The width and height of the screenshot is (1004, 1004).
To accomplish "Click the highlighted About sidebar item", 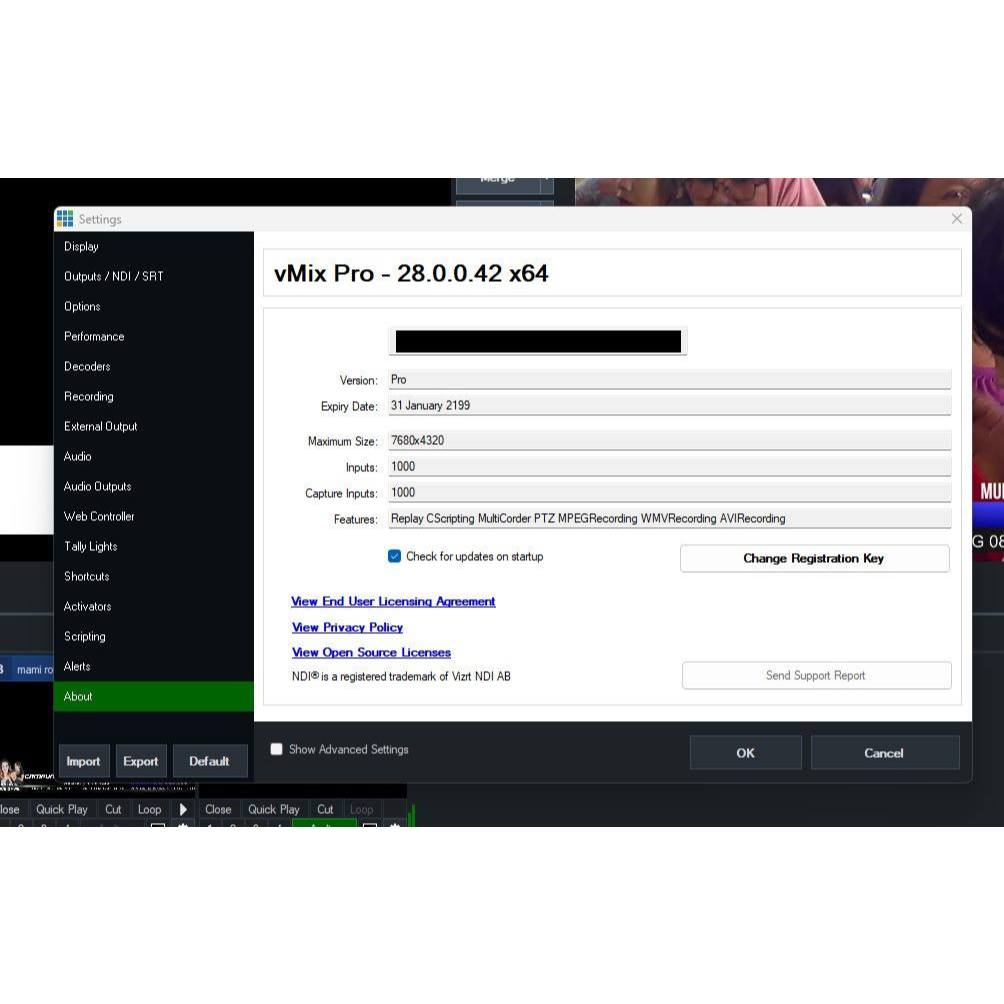I will pyautogui.click(x=154, y=697).
